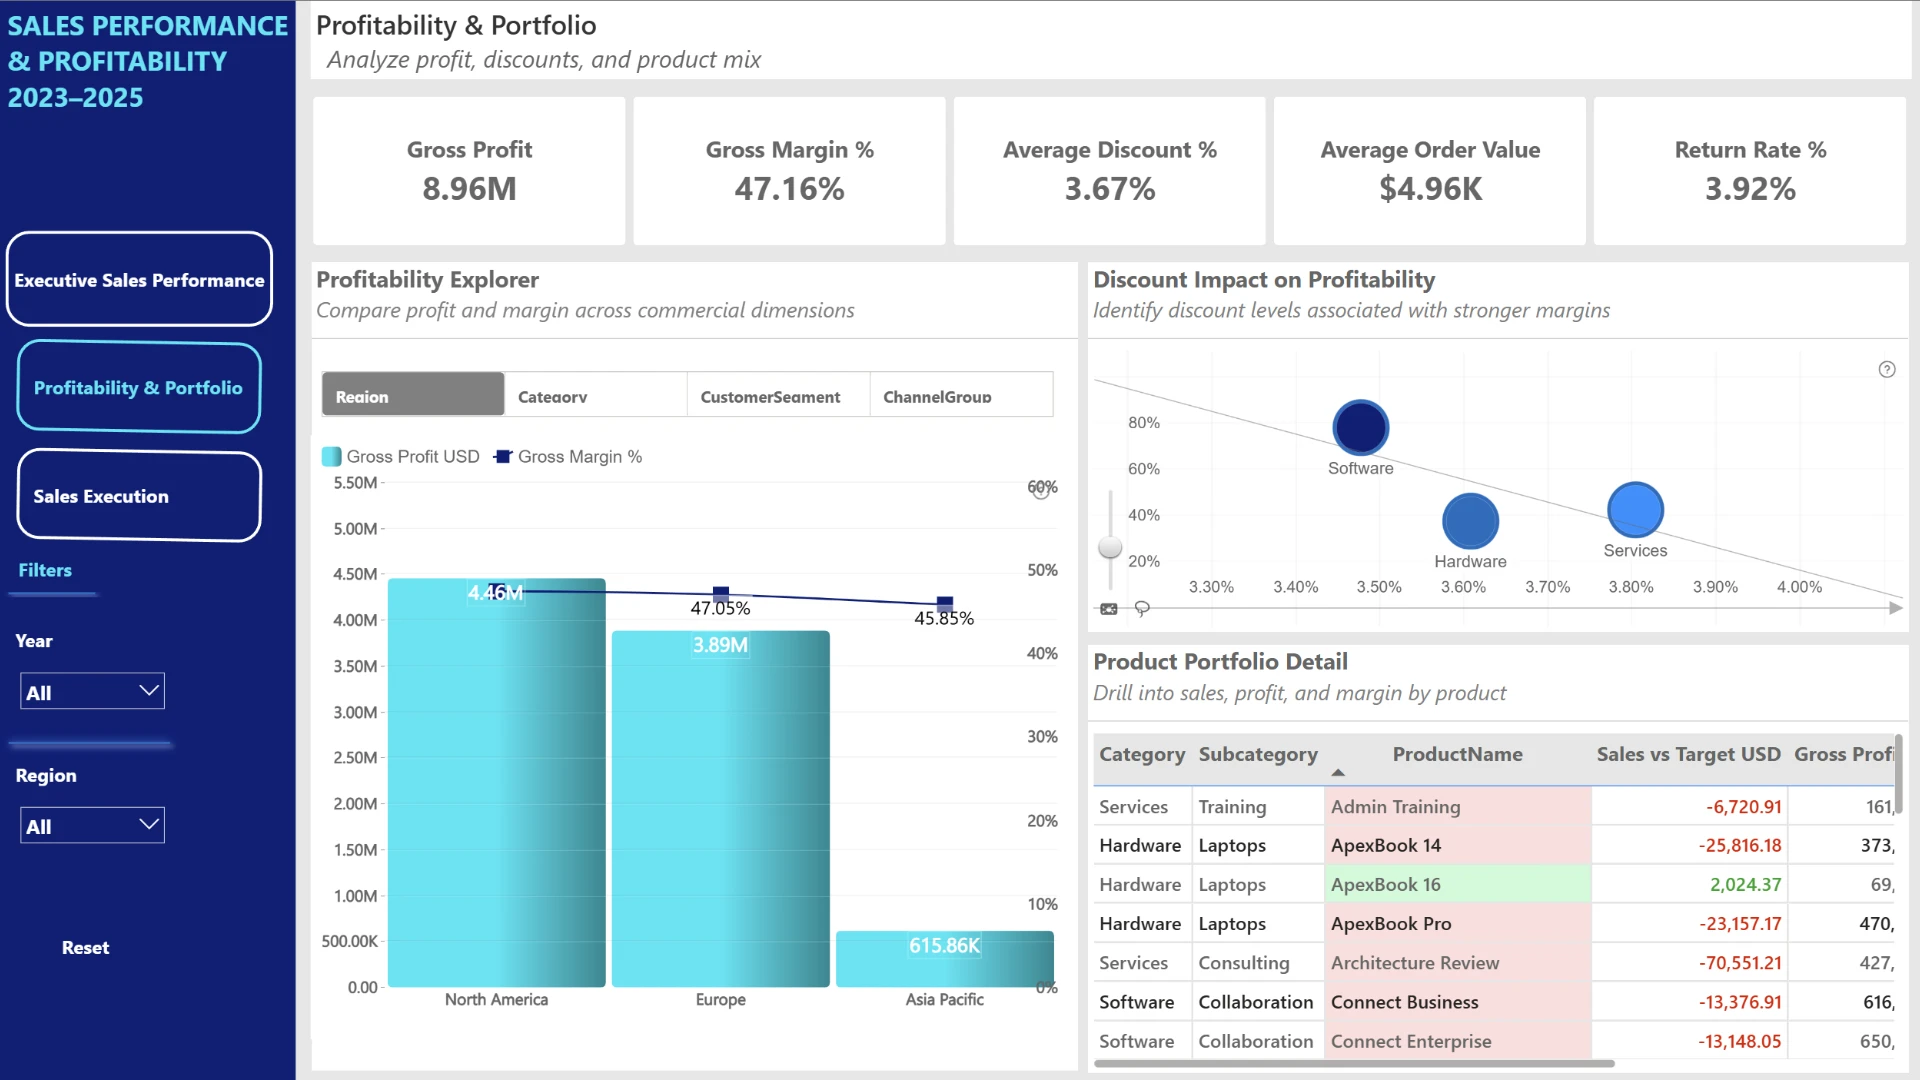Click the Reset filters button

point(86,947)
